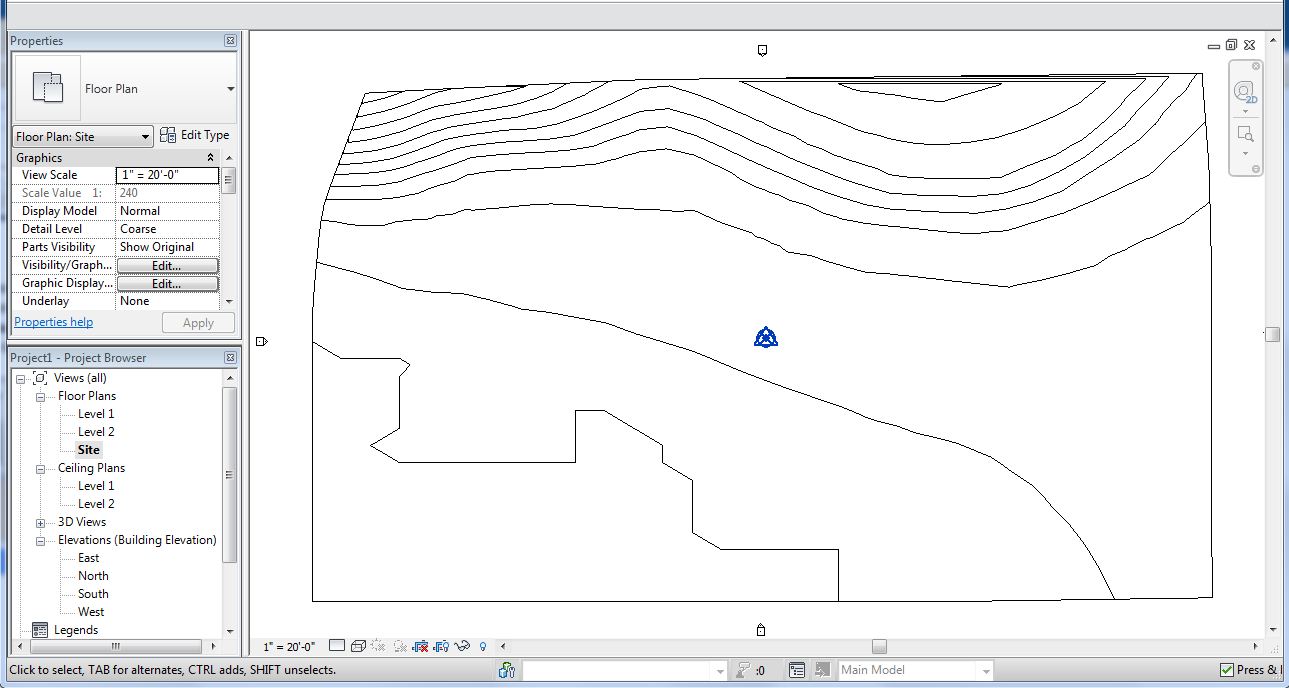Select the Visual Style icon on view control bar

coord(359,645)
